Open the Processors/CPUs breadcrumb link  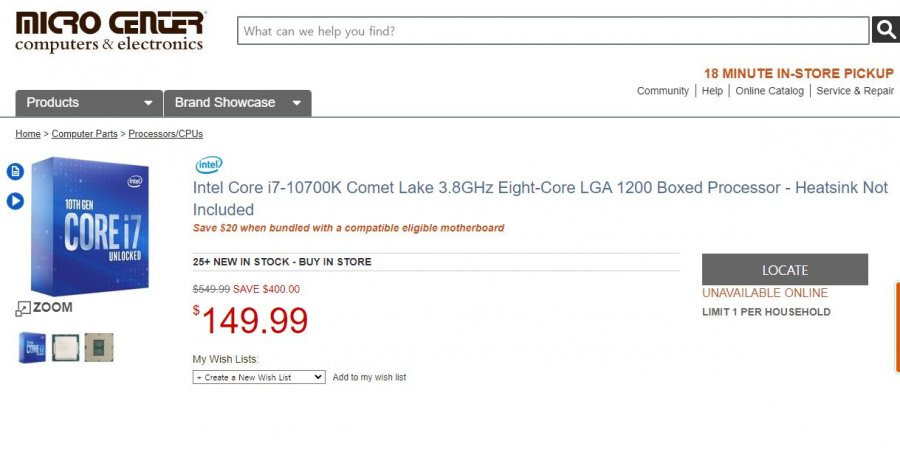165,134
